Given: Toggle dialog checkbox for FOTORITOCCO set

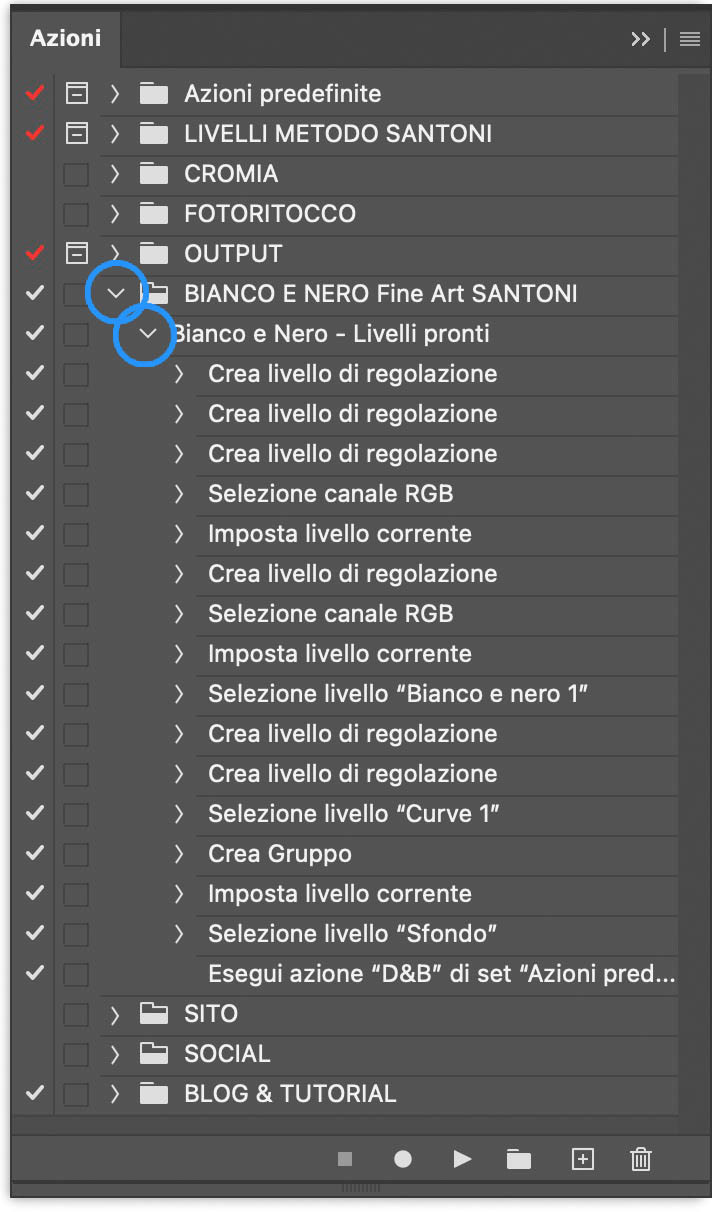Looking at the screenshot, I should coord(76,214).
